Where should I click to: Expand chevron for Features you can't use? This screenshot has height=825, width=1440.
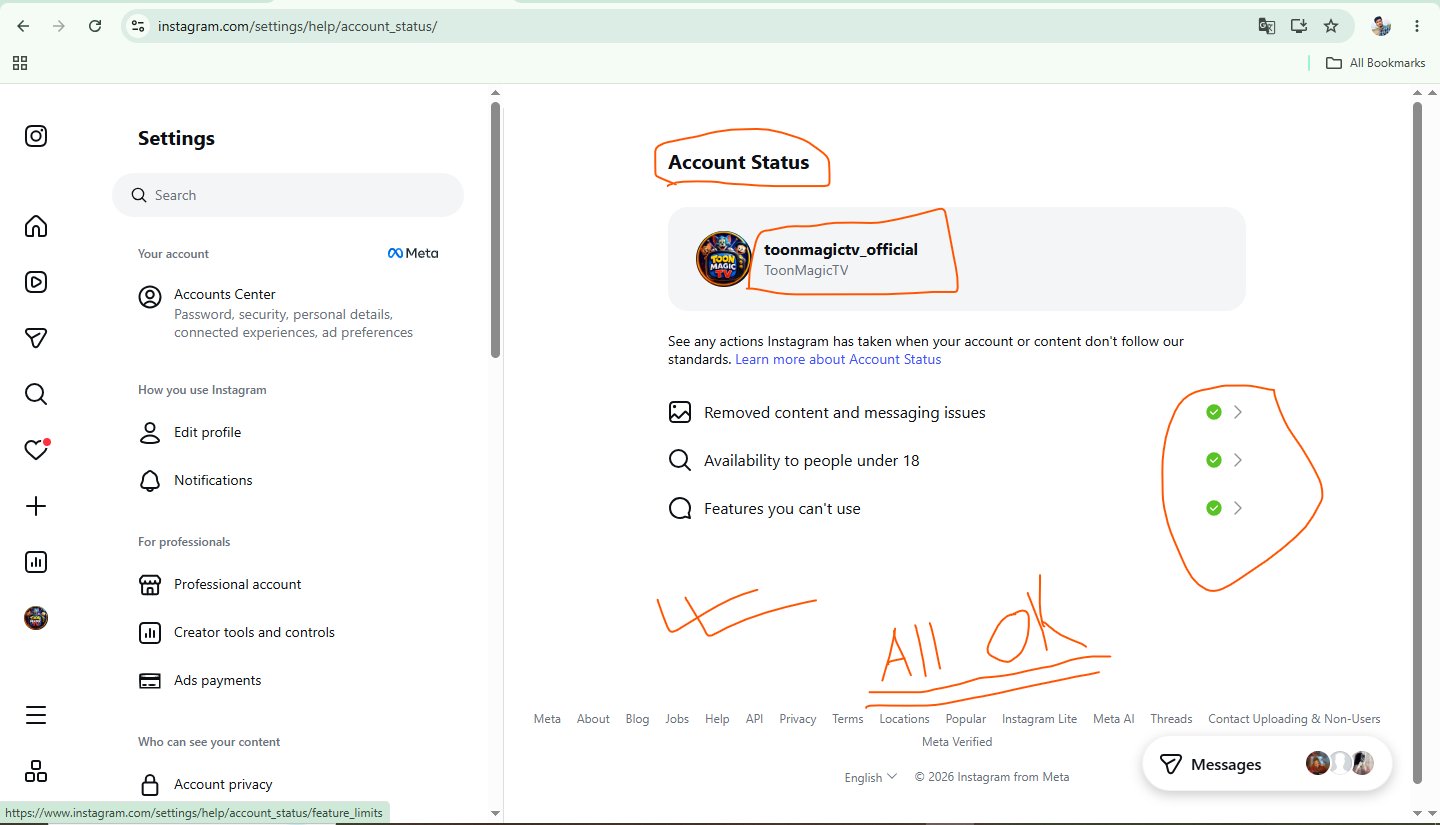1238,508
